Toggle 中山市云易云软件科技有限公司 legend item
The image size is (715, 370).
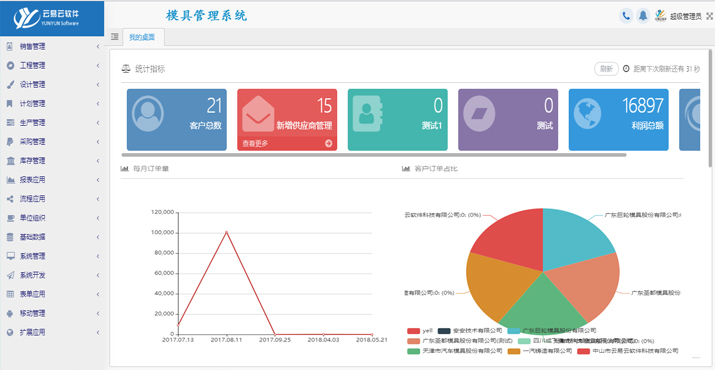627,351
